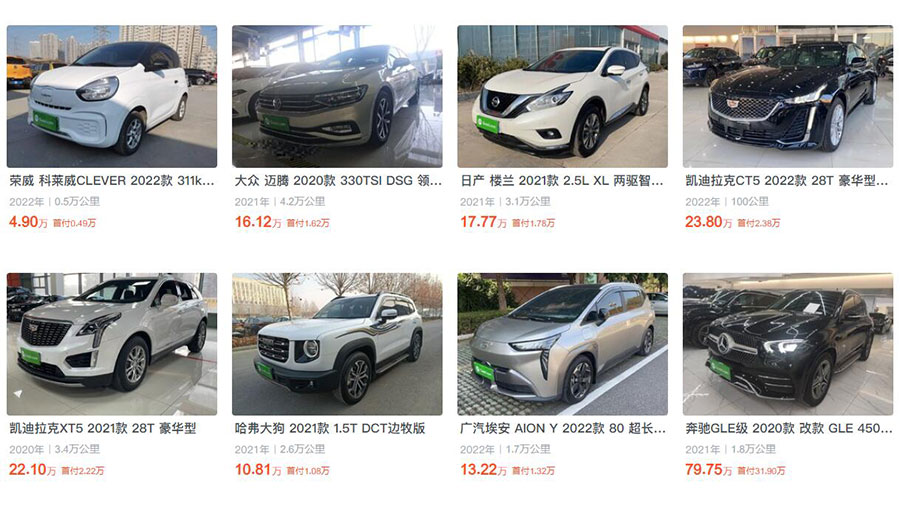
Task: Open the Volkswagen Magotan car photo
Action: pos(337,96)
